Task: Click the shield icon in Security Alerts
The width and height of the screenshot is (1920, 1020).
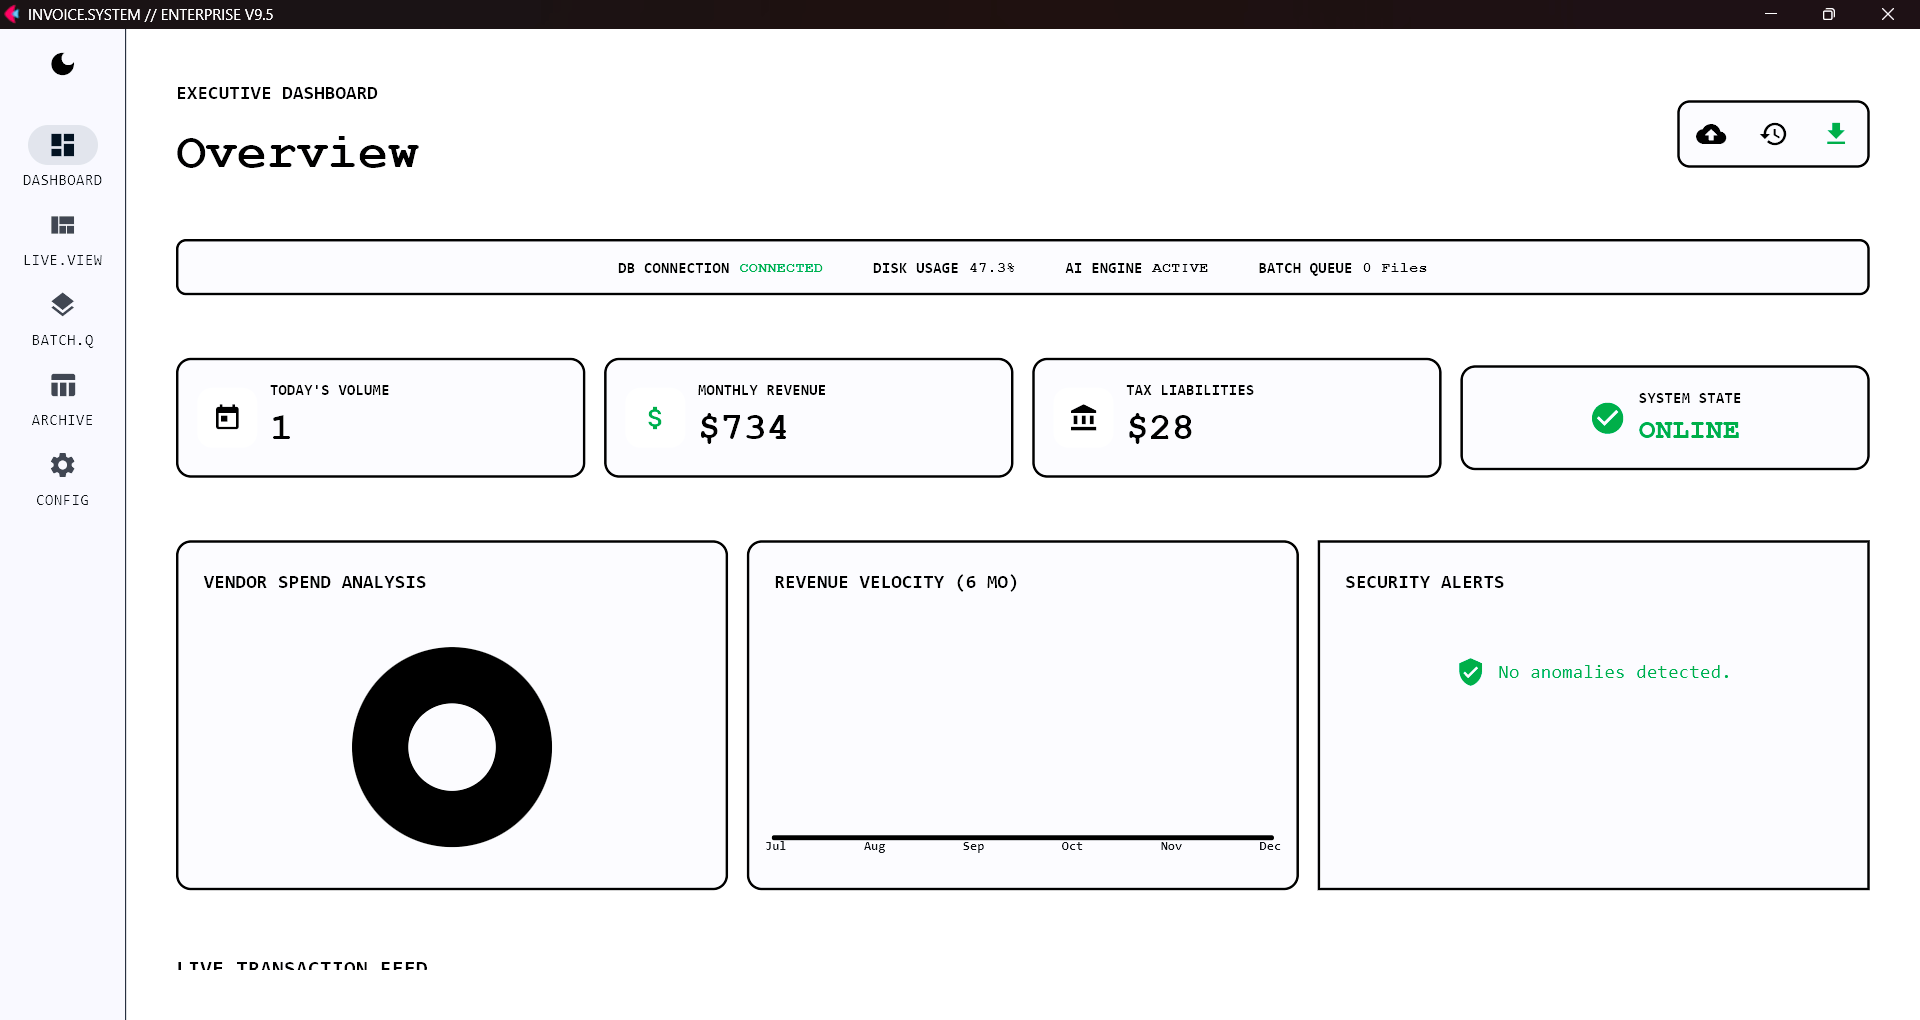Action: tap(1470, 672)
